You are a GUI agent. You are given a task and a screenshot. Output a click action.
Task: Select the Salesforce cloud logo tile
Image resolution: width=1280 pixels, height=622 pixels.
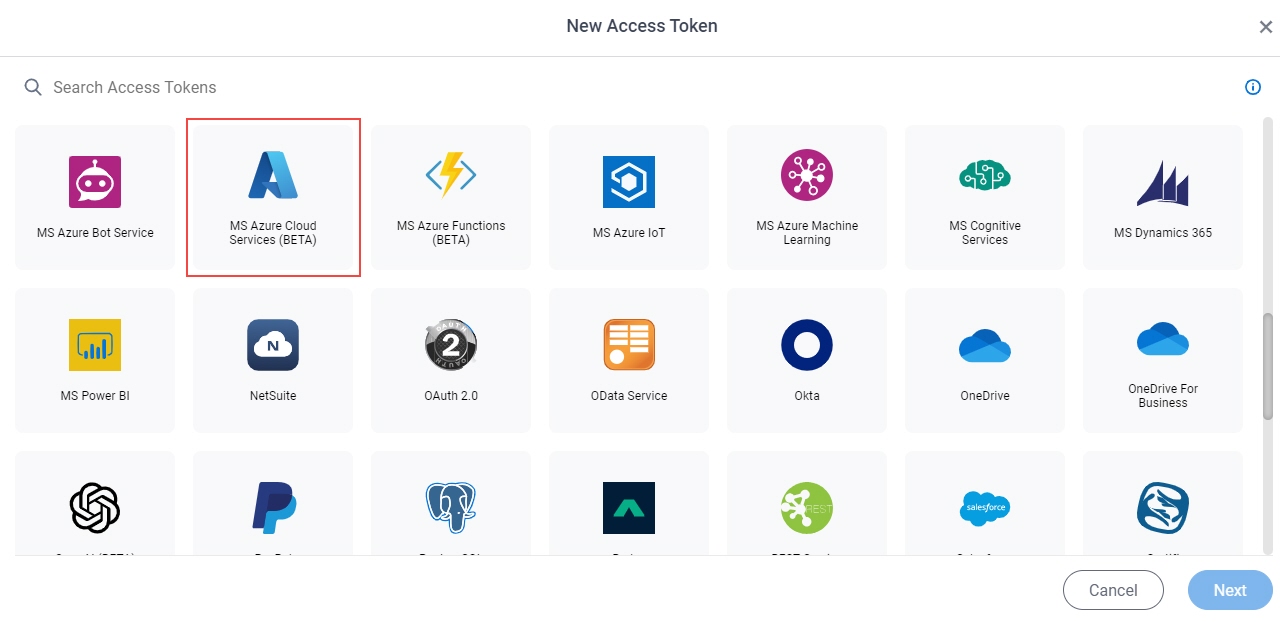985,503
